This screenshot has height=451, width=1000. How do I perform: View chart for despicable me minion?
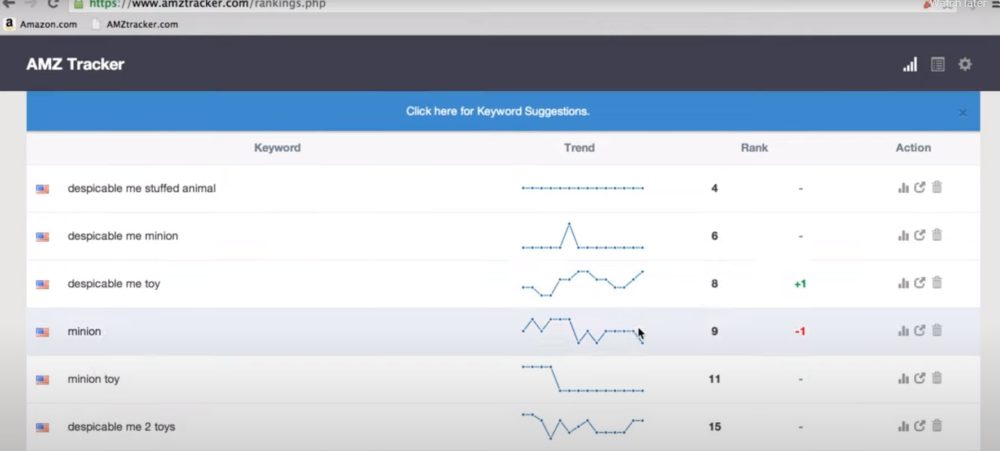pos(903,235)
